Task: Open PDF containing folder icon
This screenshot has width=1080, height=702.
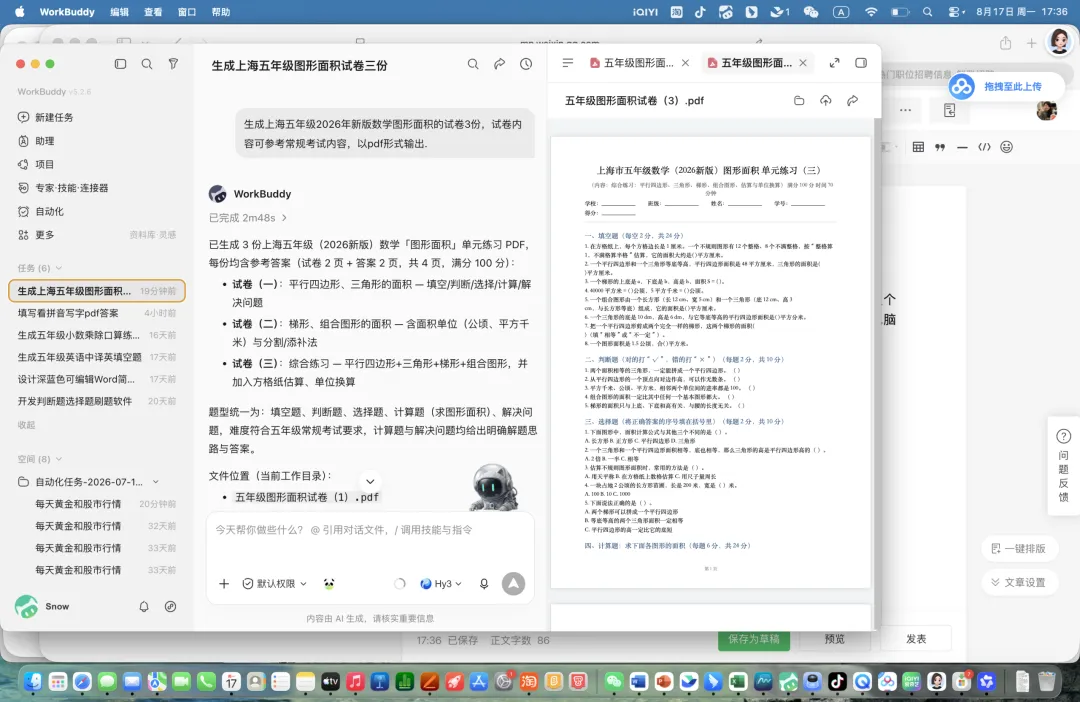Action: tap(799, 101)
